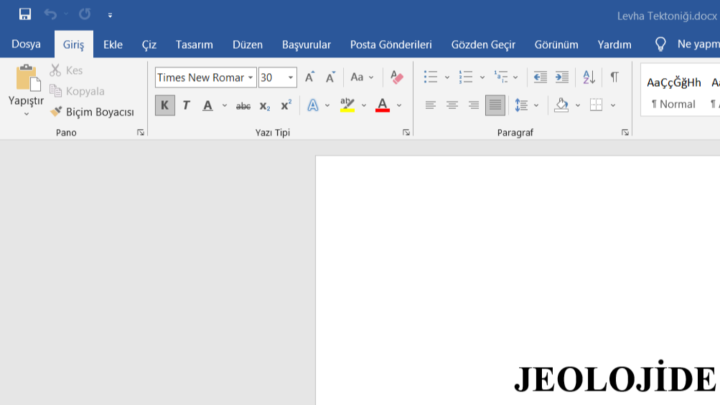720x405 pixels.
Task: Open the Düzen tab
Action: click(248, 45)
